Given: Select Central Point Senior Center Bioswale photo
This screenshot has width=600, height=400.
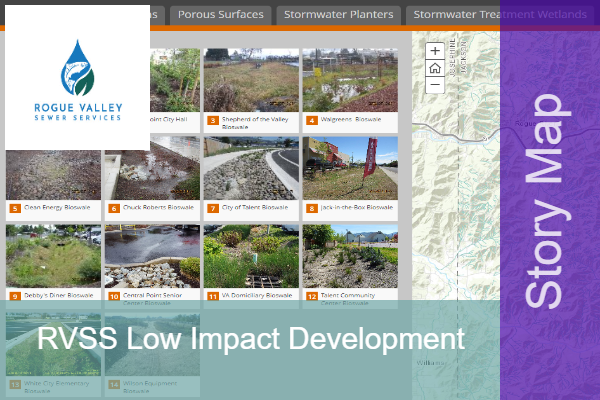Looking at the screenshot, I should click(152, 256).
